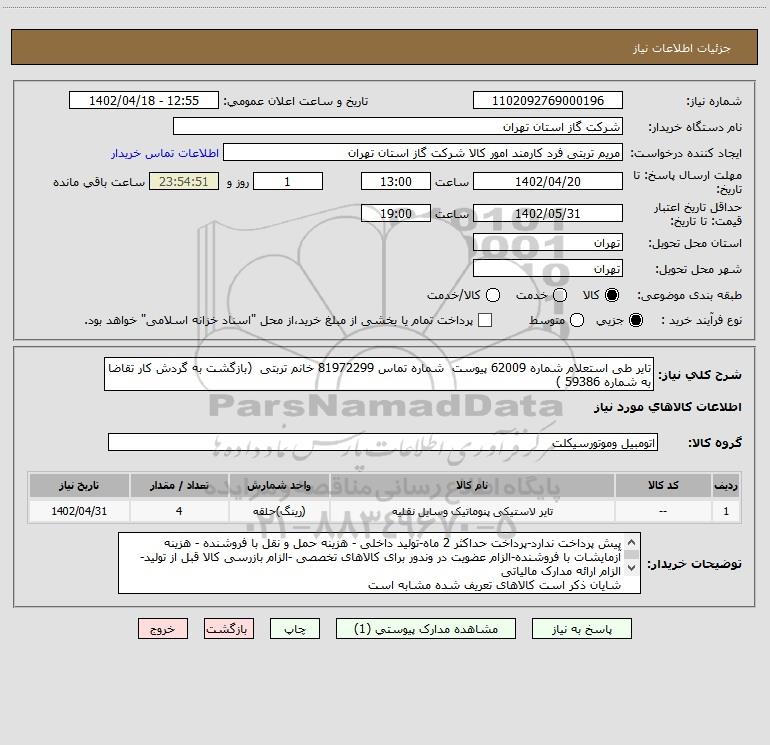Click the delivery city field تهران

[x=548, y=269]
